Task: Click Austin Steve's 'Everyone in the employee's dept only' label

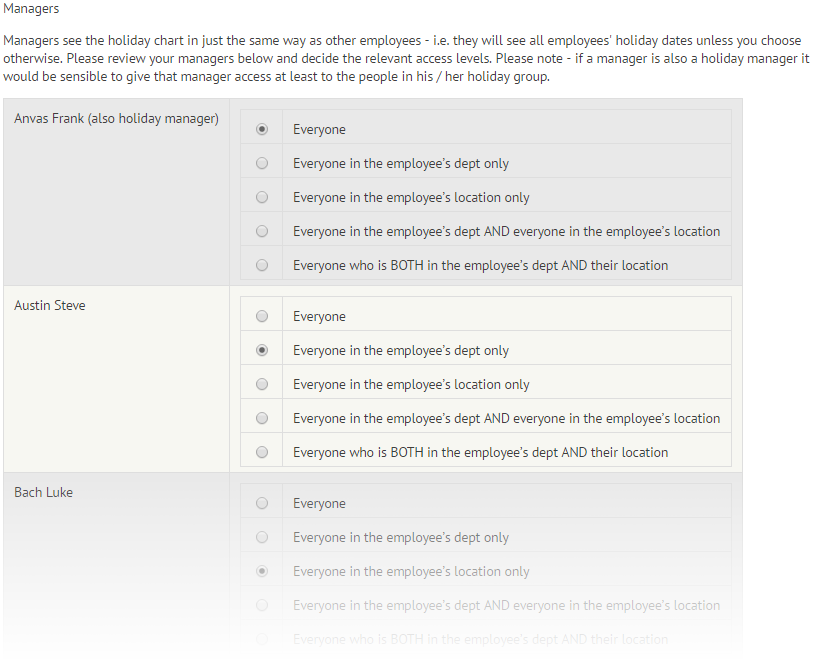Action: tap(401, 351)
